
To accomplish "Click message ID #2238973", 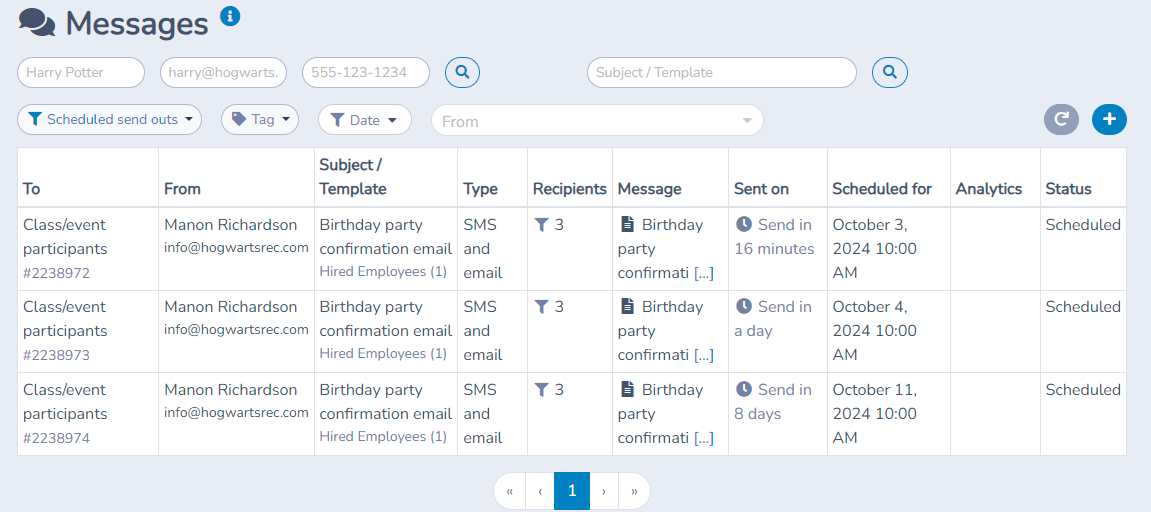I will pyautogui.click(x=57, y=356).
